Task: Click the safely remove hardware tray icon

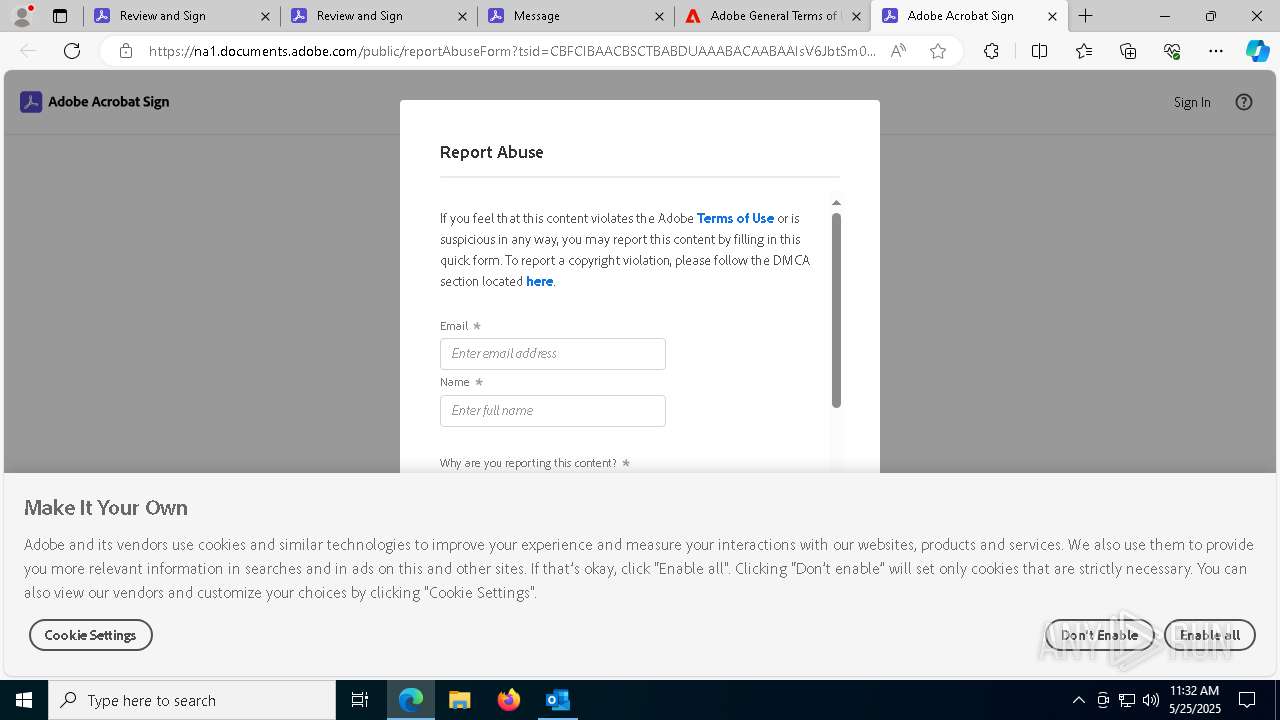Action: click(x=1103, y=700)
